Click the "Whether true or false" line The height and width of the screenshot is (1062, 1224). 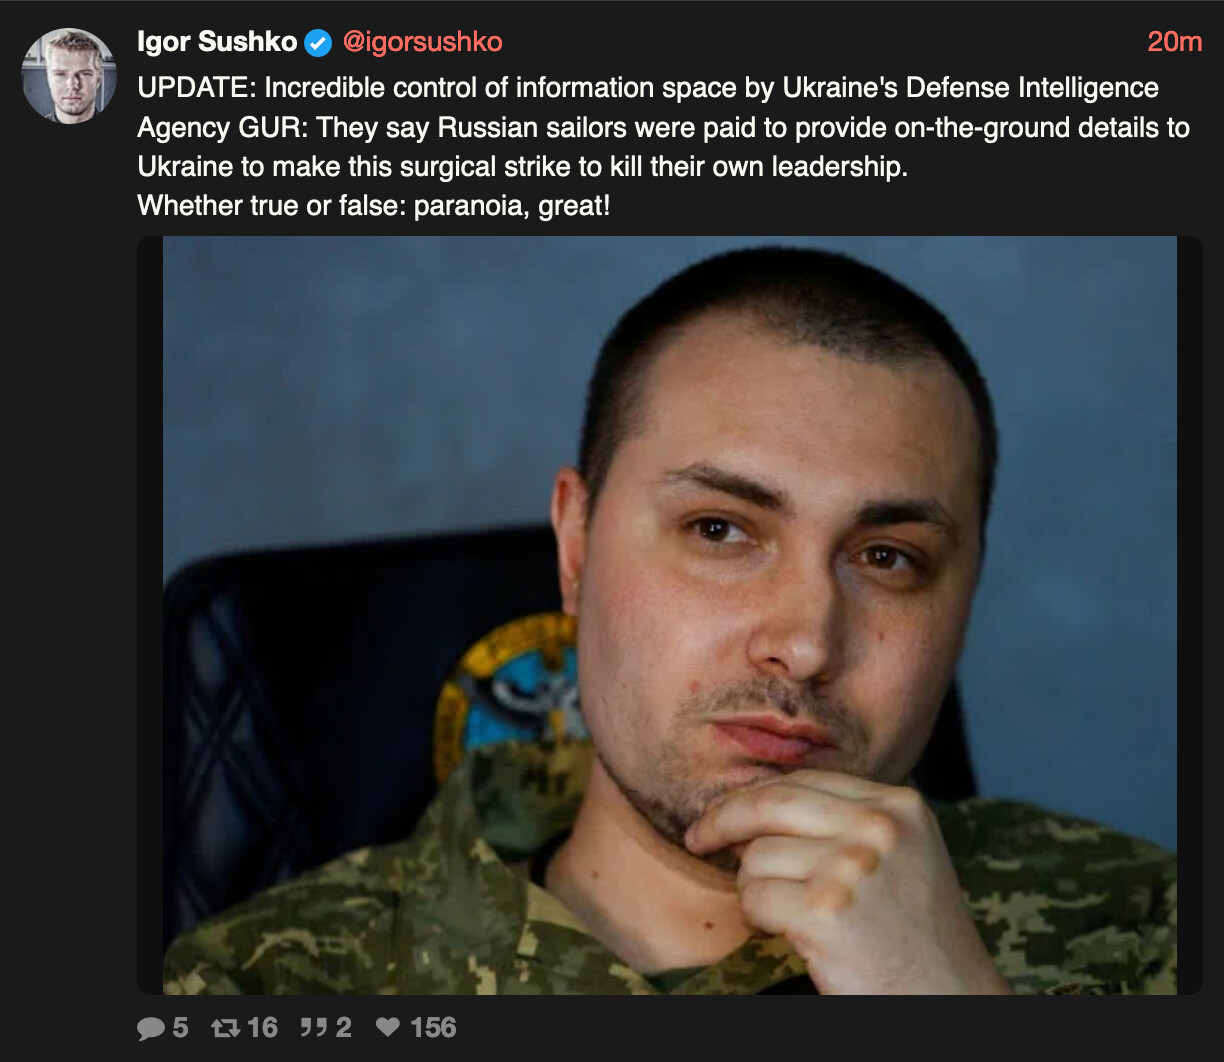coord(373,206)
